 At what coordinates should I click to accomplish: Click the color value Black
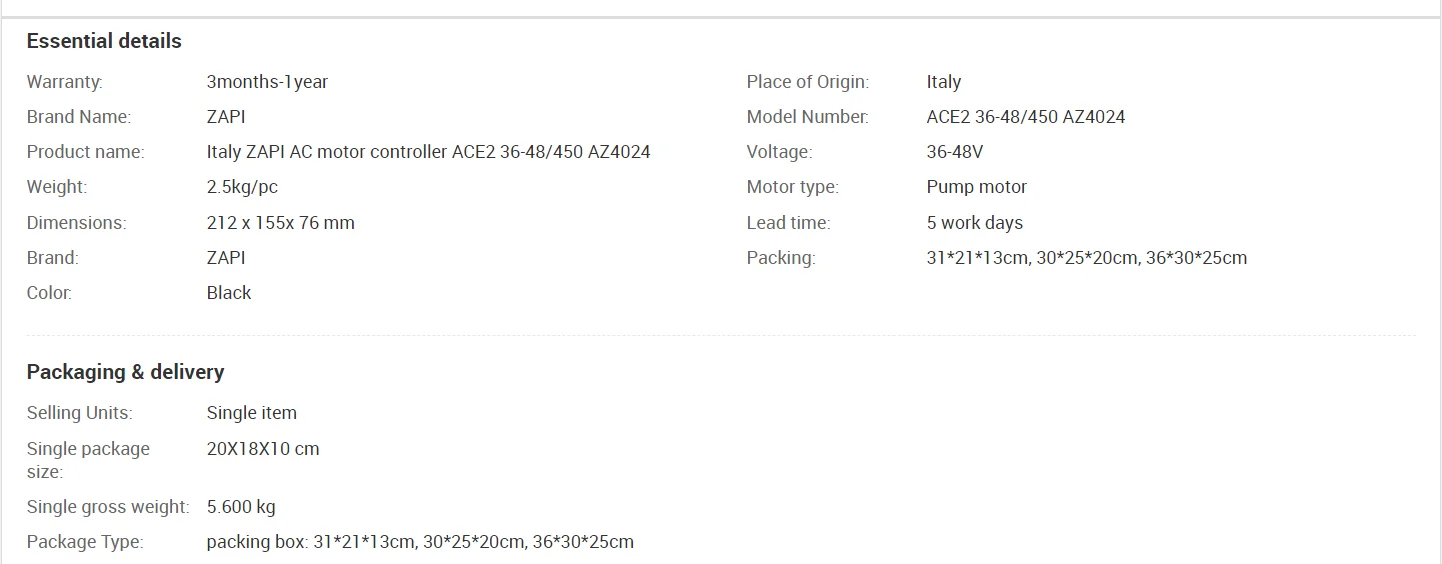click(229, 293)
